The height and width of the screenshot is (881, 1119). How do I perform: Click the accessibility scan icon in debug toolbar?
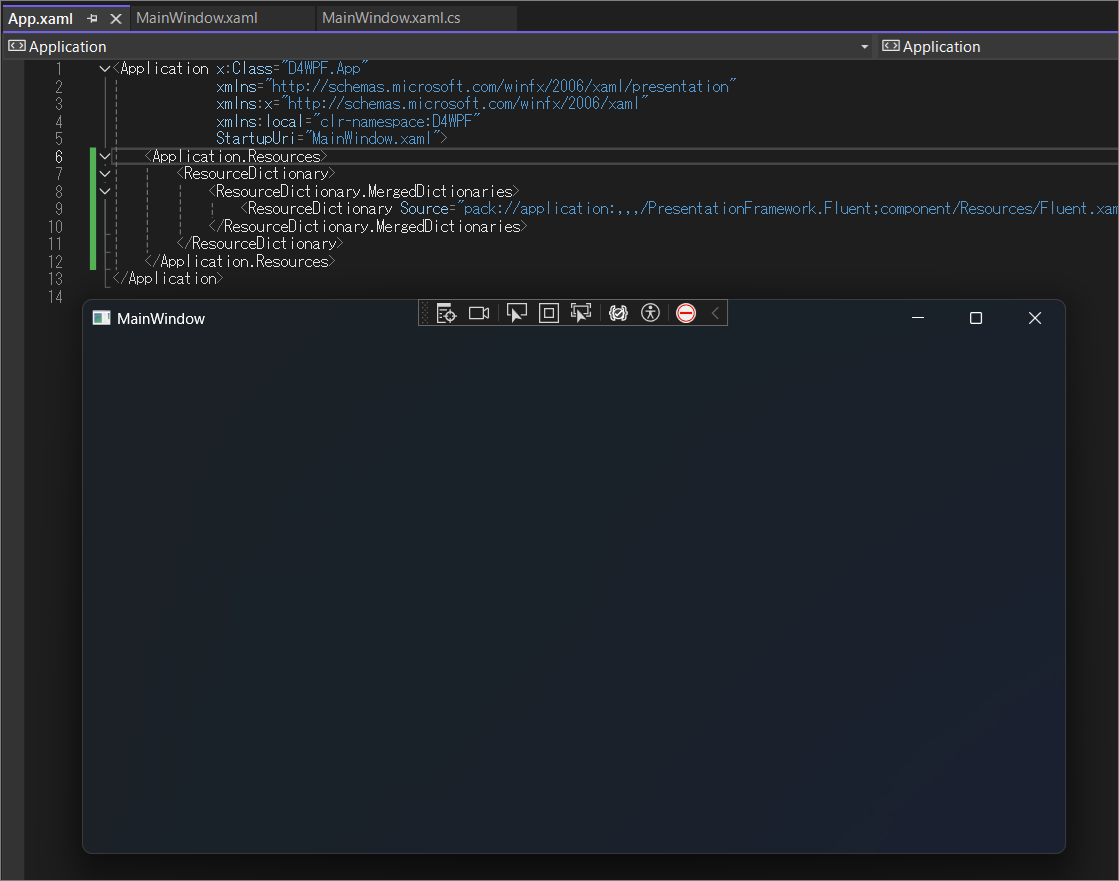pyautogui.click(x=650, y=313)
